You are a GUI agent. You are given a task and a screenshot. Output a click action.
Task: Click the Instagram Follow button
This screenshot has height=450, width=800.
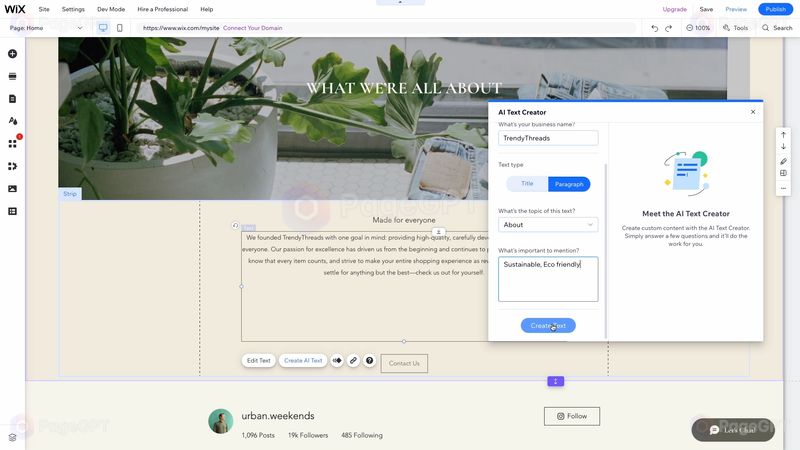(x=571, y=416)
